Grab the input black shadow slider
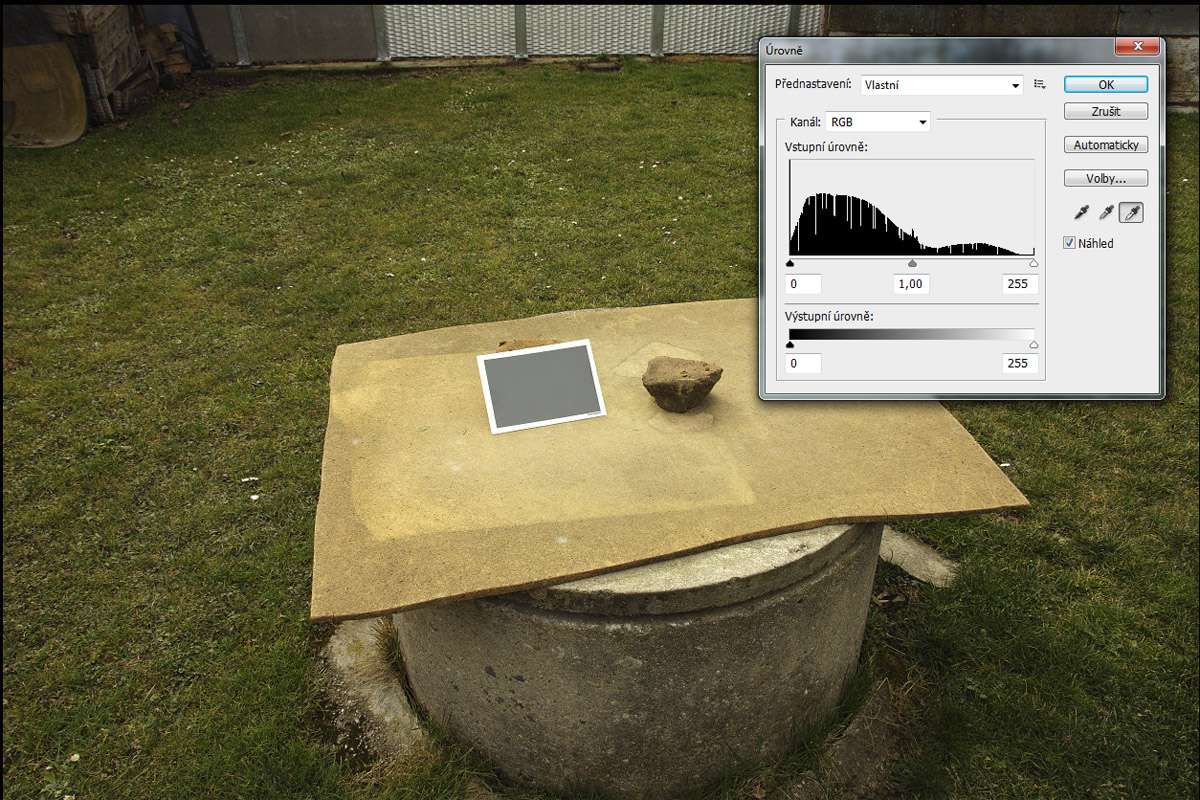Viewport: 1200px width, 800px height. pyautogui.click(x=790, y=264)
